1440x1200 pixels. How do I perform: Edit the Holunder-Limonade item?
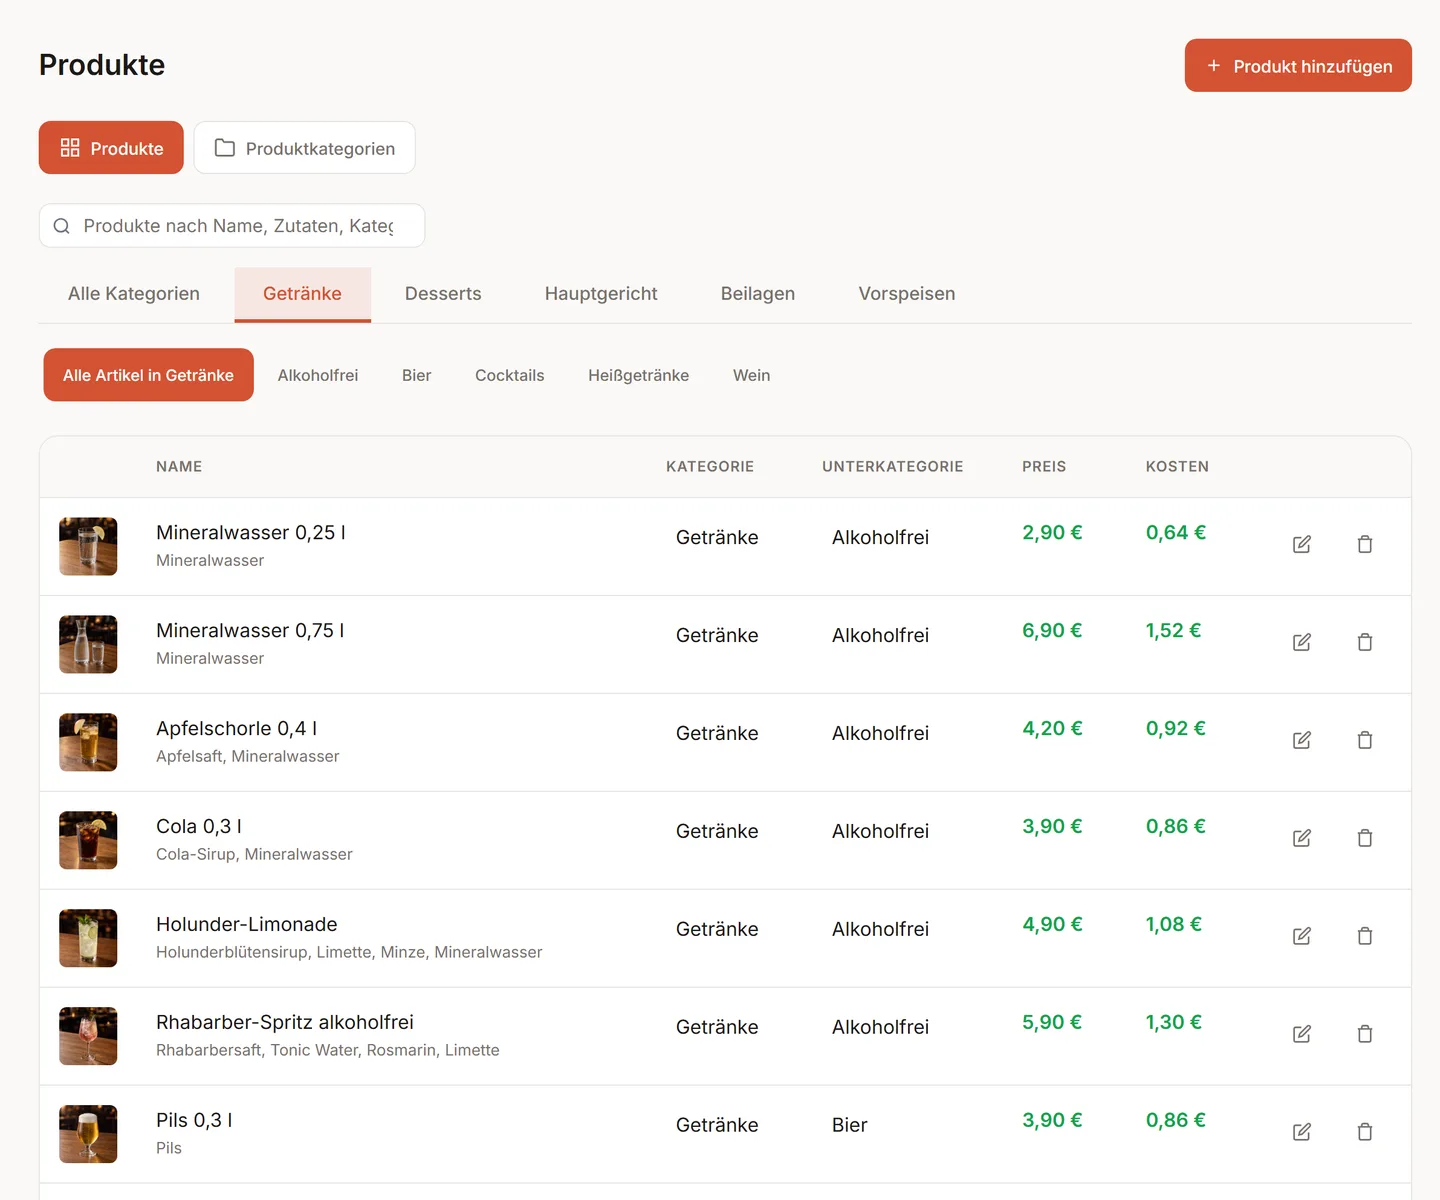[x=1301, y=937]
